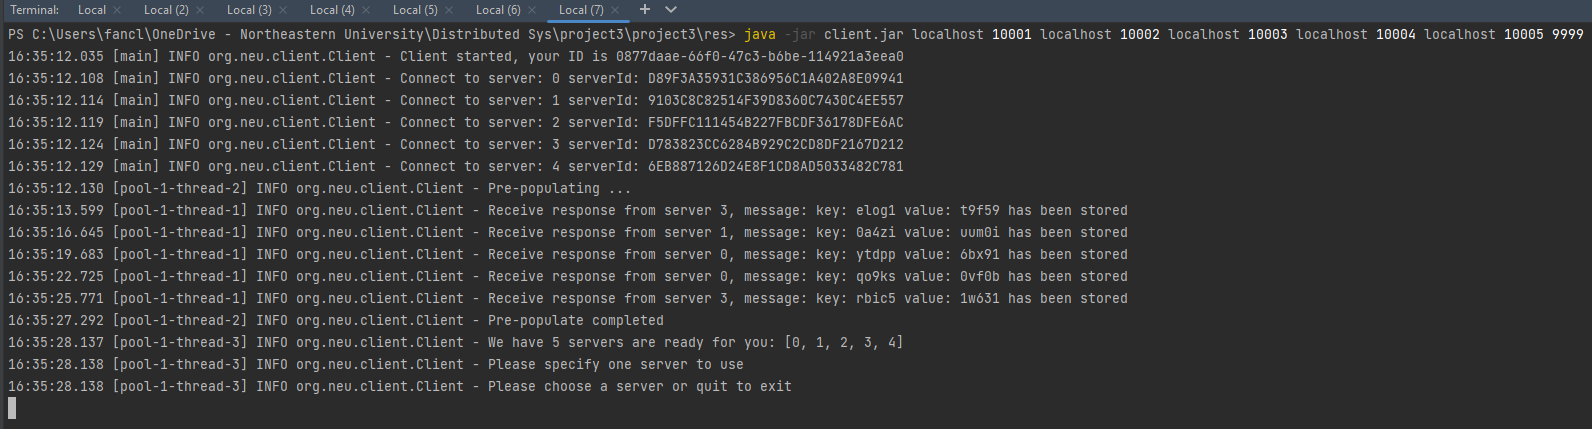This screenshot has width=1592, height=429.
Task: Click the log line with key ytdpp
Action: (x=568, y=254)
